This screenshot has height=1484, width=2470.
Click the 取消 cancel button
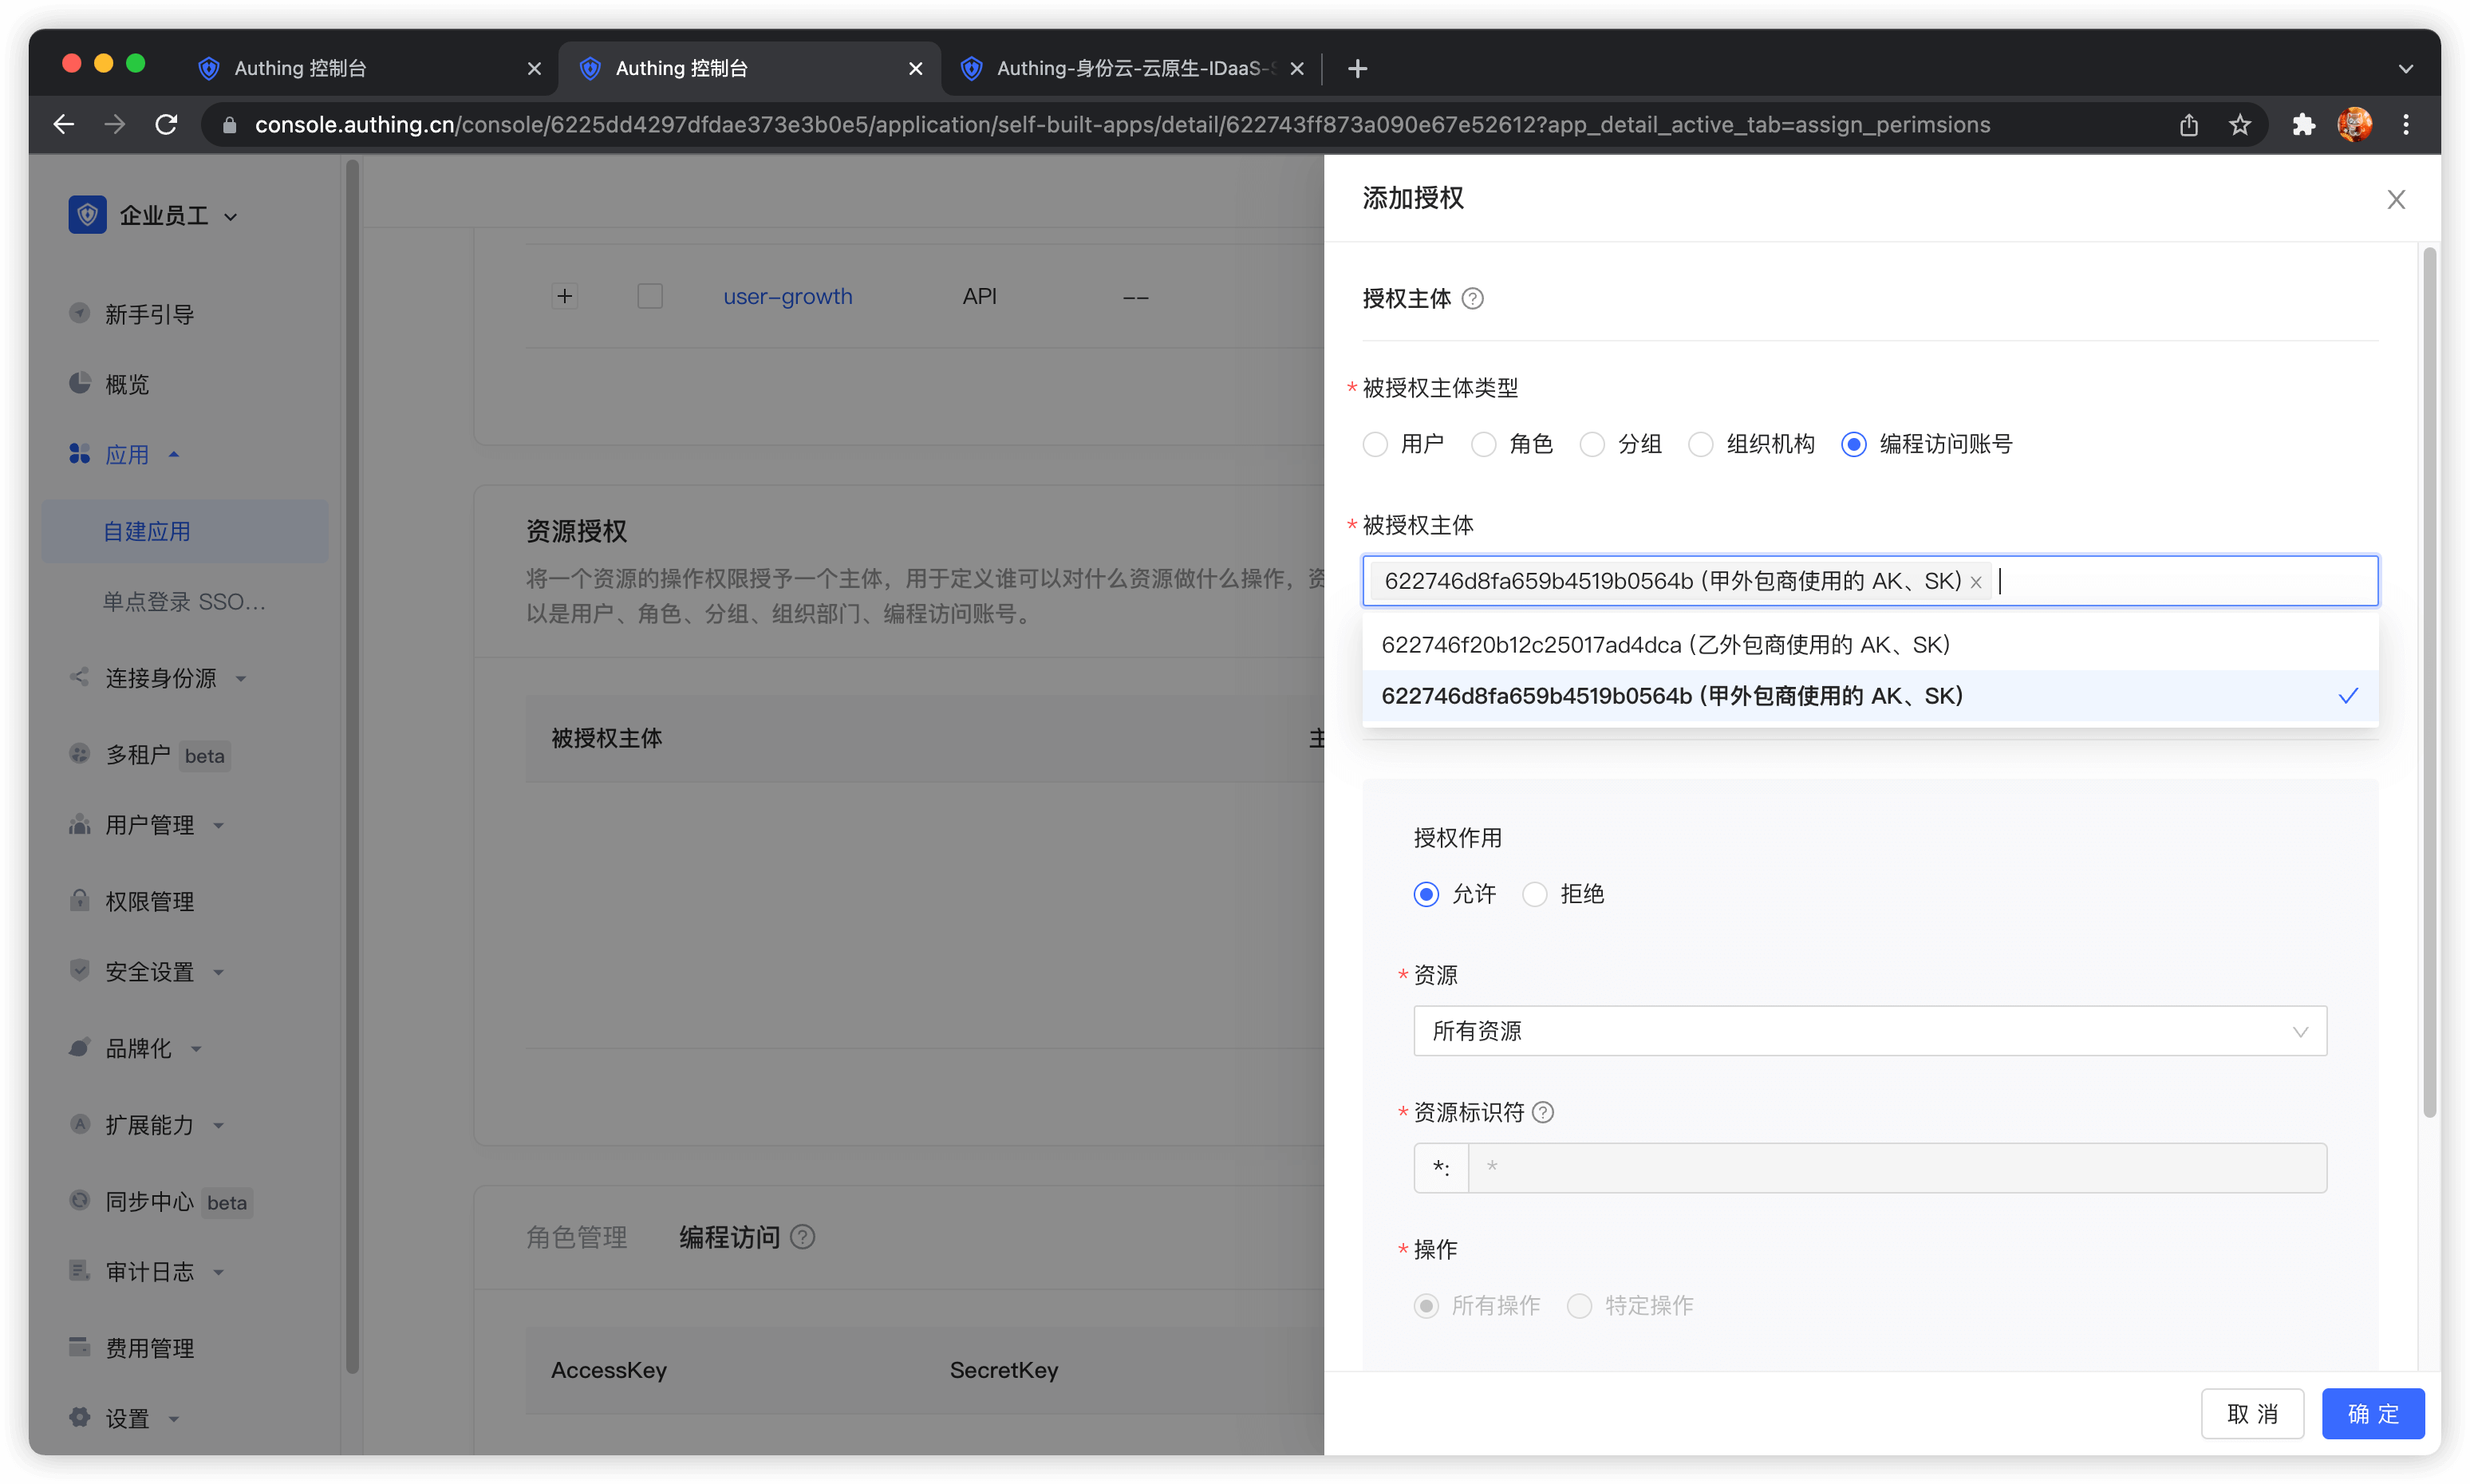click(2252, 1414)
